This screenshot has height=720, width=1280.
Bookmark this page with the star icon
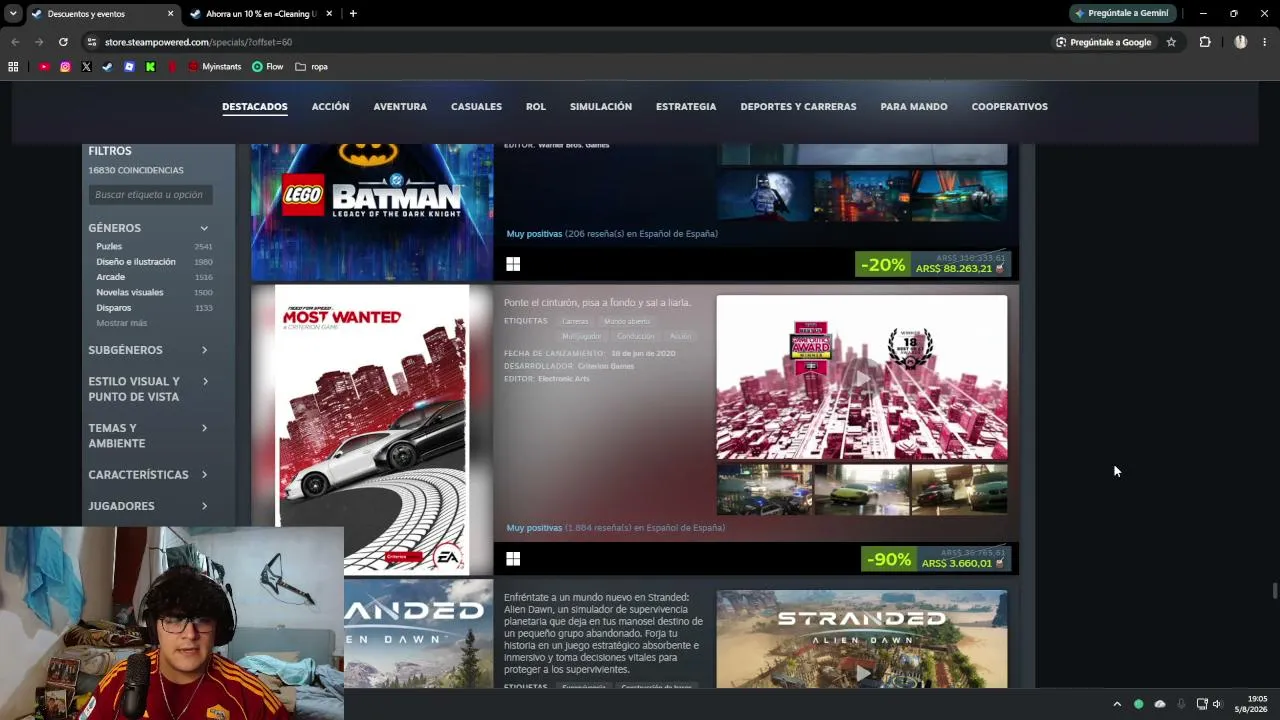coord(1171,42)
